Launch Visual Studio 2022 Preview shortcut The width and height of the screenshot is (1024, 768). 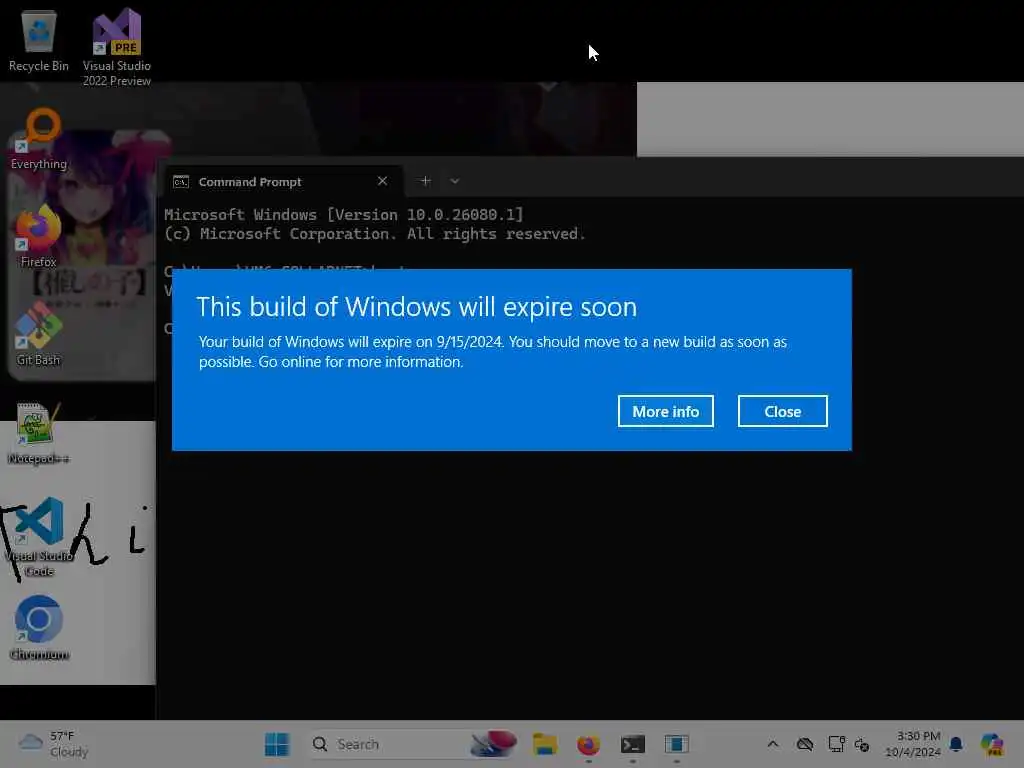[x=117, y=47]
